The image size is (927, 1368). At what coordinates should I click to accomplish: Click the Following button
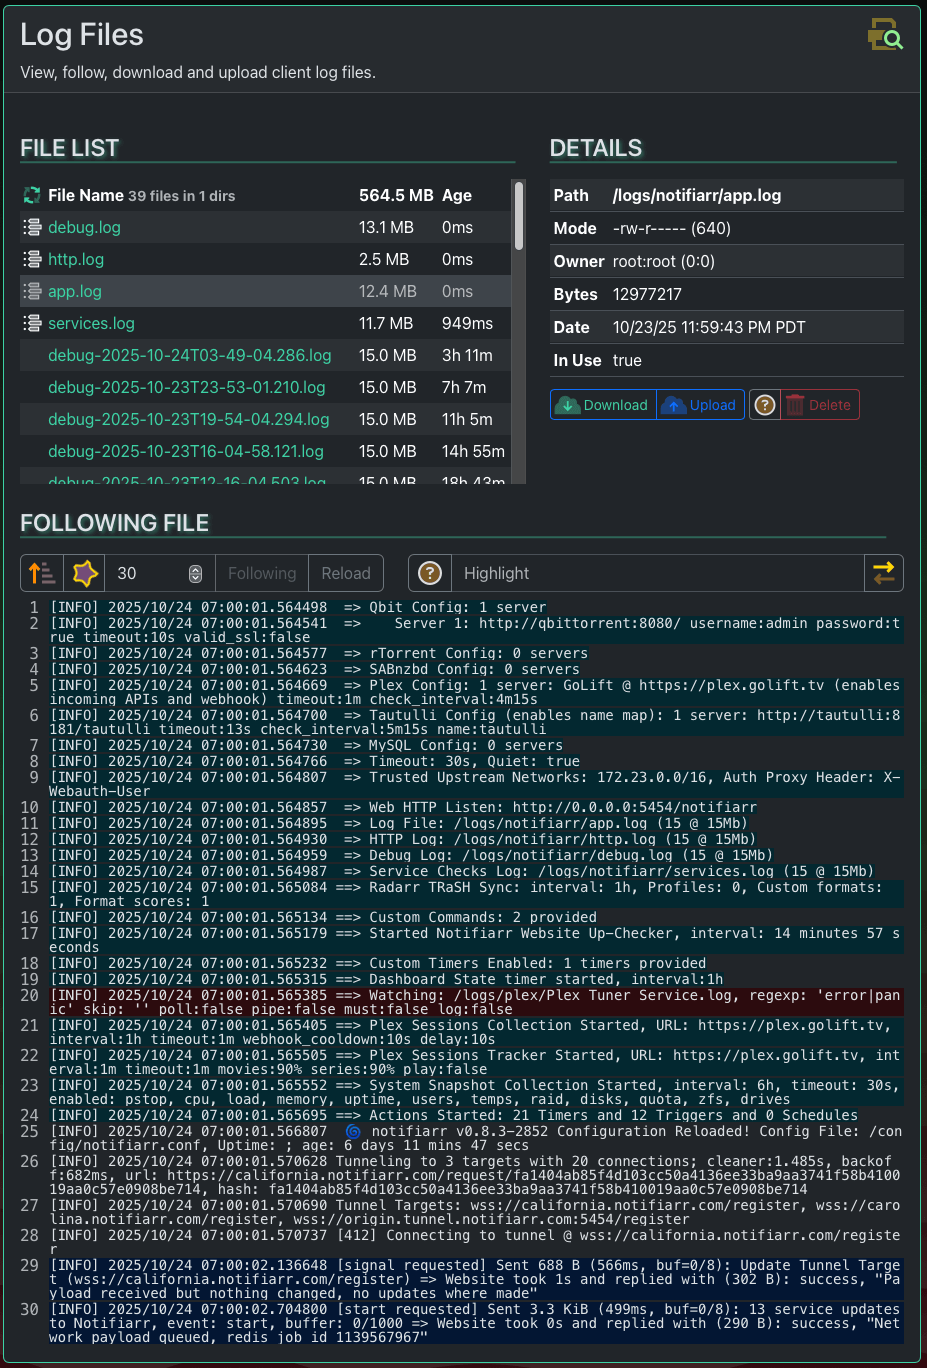[262, 573]
